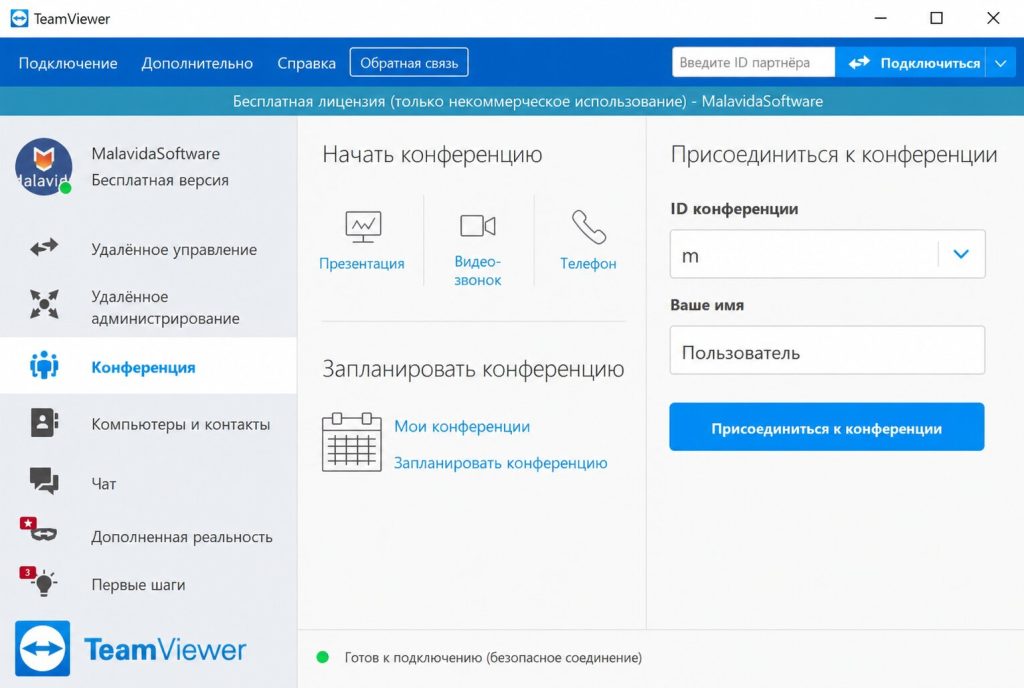Select the Конференция sidebar item
Image resolution: width=1024 pixels, height=688 pixels.
point(148,366)
